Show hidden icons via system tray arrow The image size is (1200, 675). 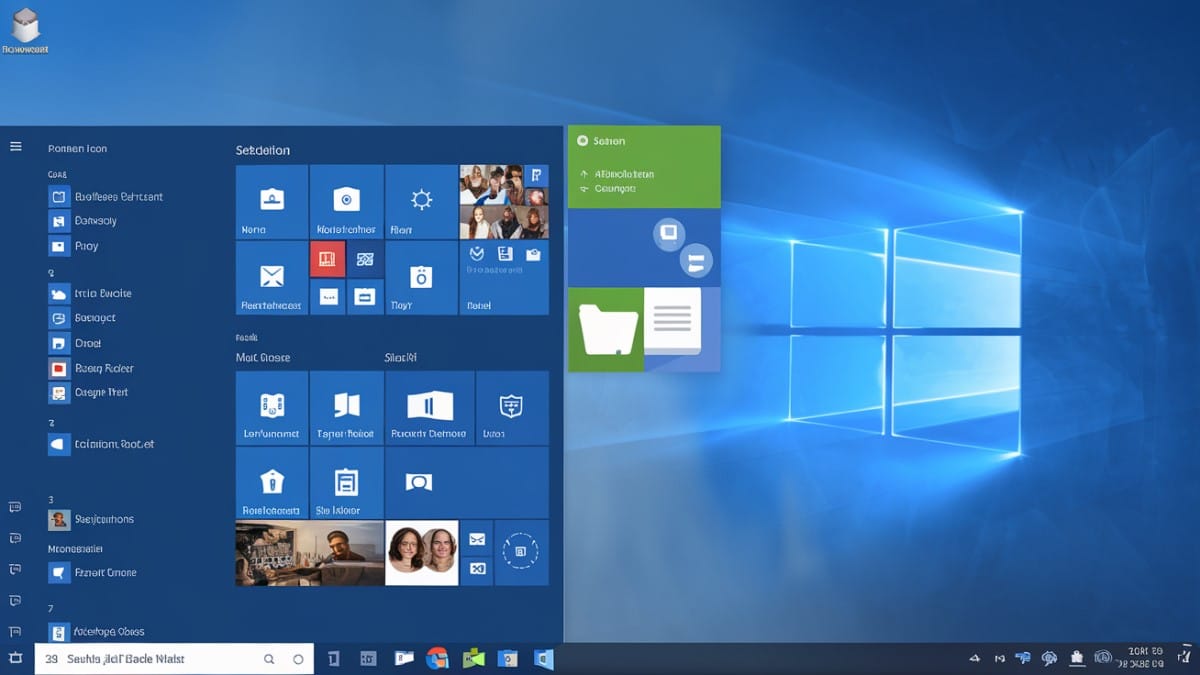click(975, 659)
